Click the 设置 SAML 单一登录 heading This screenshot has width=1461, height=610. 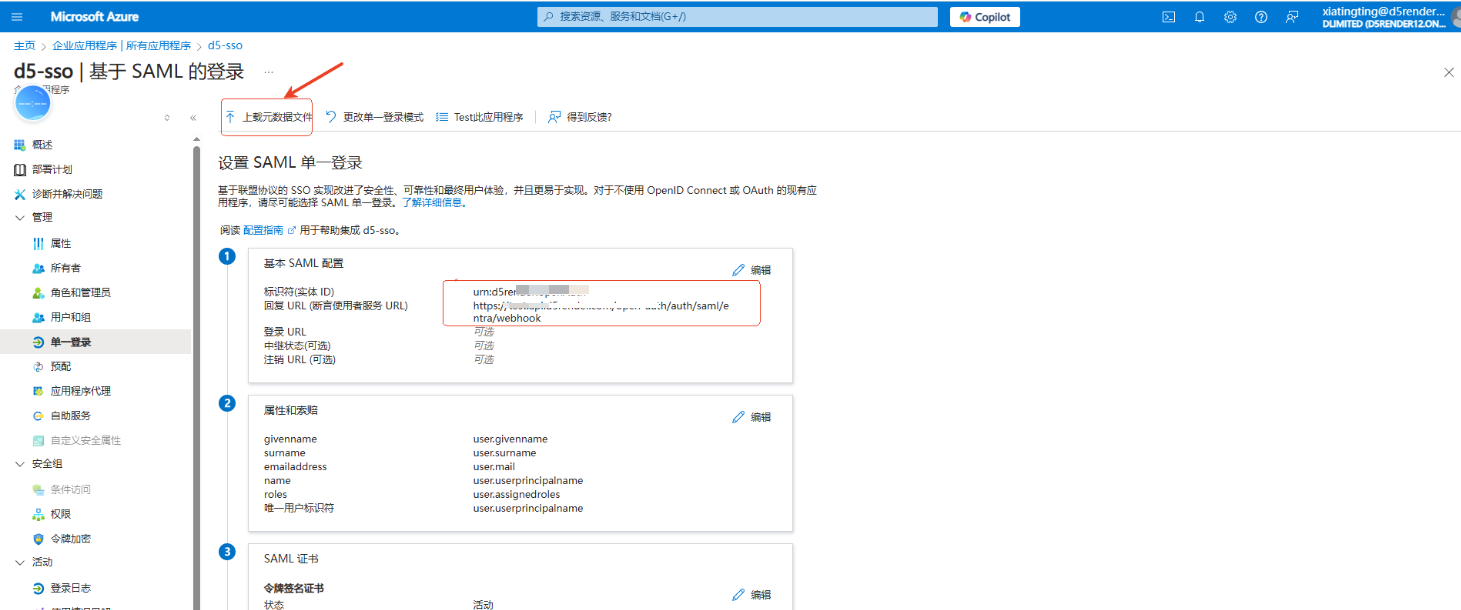coord(290,162)
